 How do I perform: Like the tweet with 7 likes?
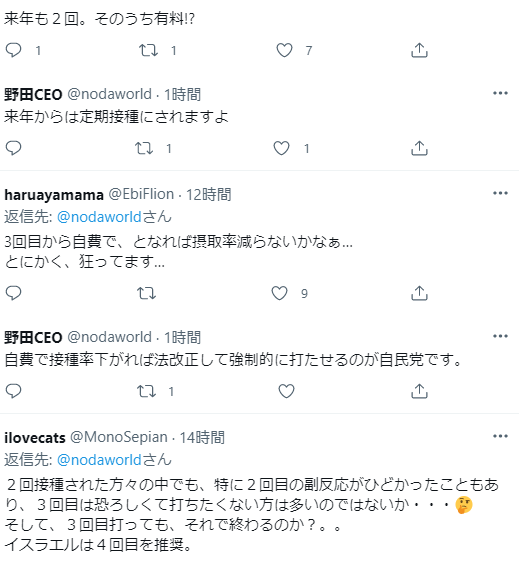(x=284, y=50)
